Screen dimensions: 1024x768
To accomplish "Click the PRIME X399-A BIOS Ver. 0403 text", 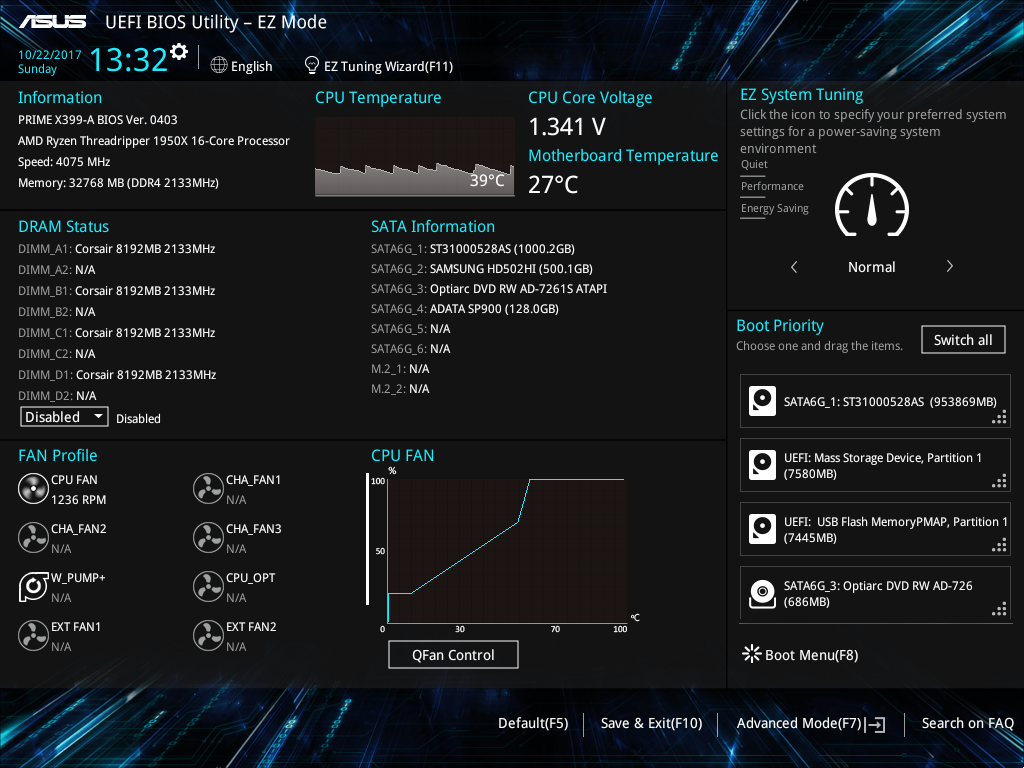I will coord(98,120).
